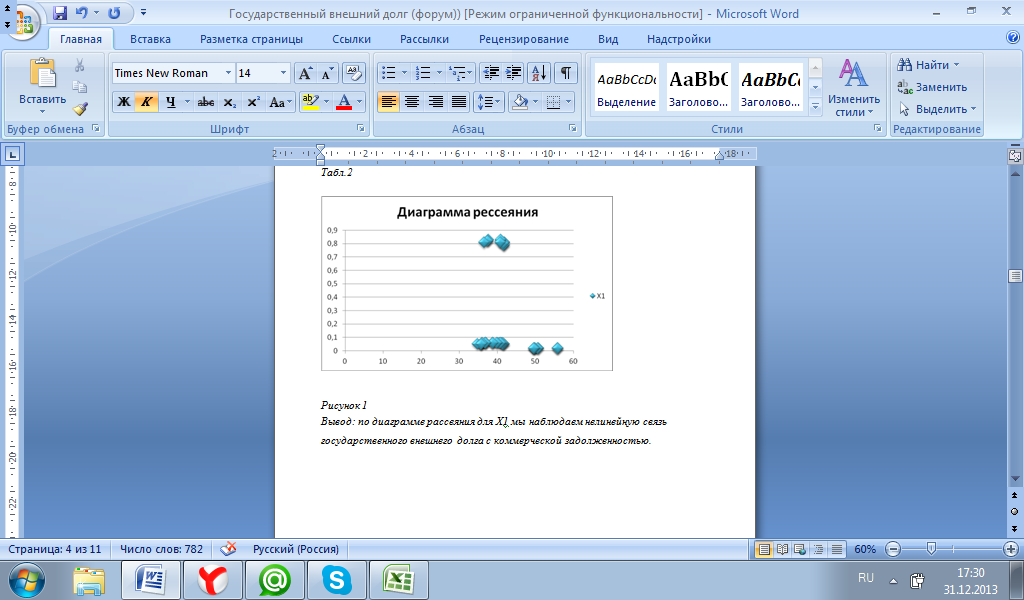
Task: Open the Вид tab
Action: coord(608,39)
